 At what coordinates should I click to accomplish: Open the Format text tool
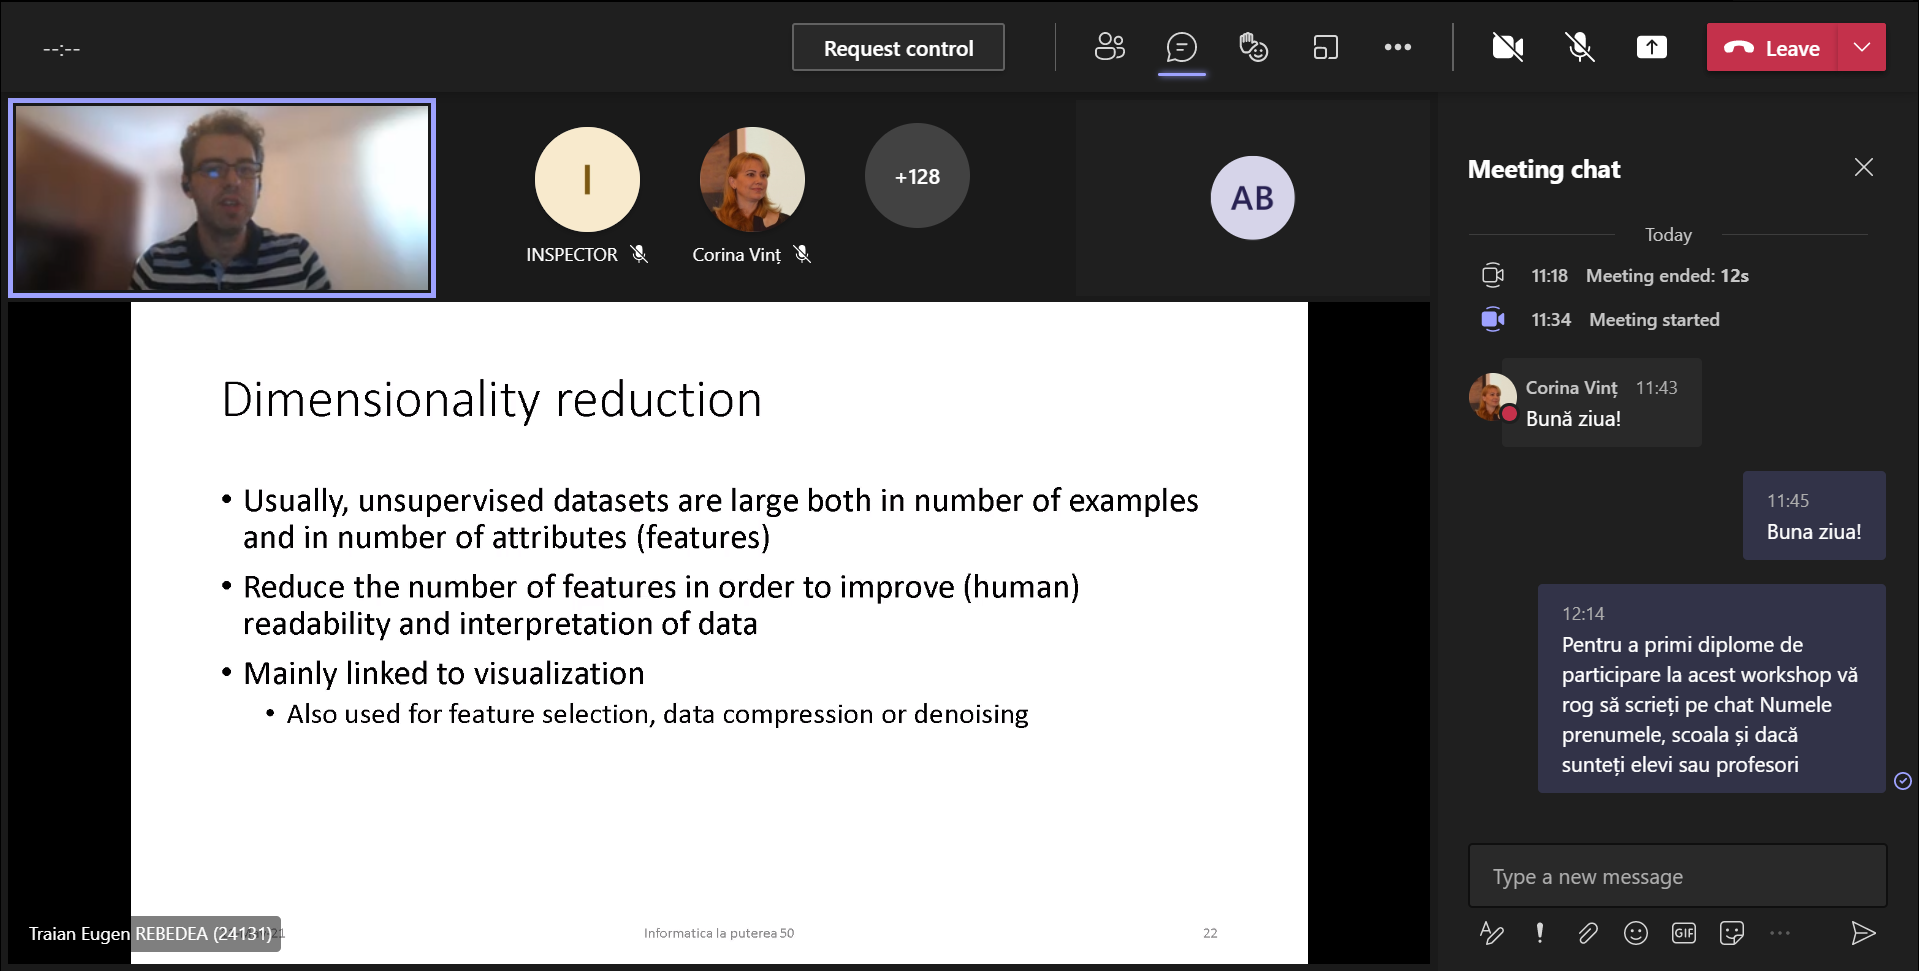[1491, 933]
